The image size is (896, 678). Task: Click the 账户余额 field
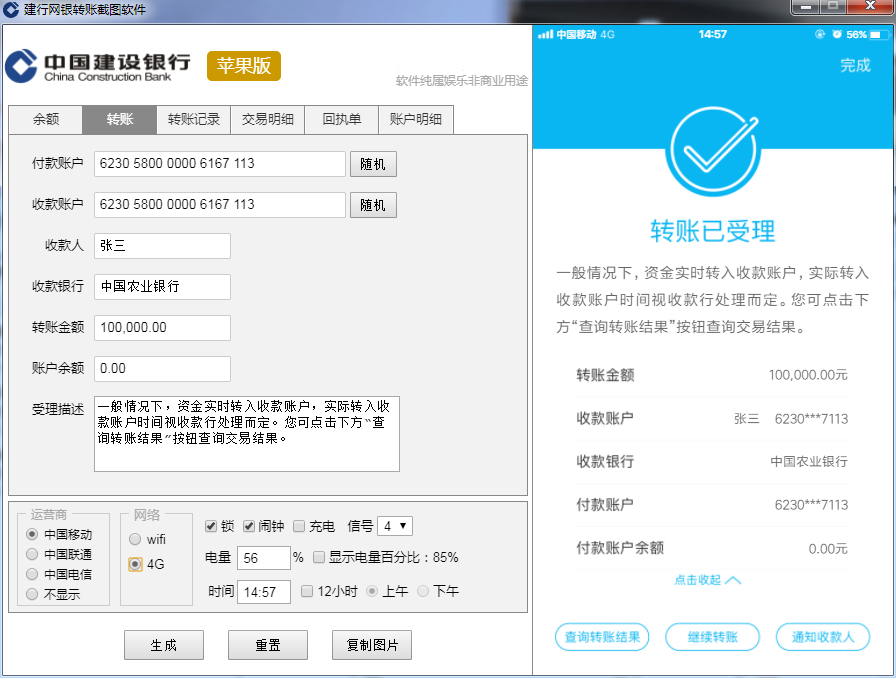click(162, 369)
